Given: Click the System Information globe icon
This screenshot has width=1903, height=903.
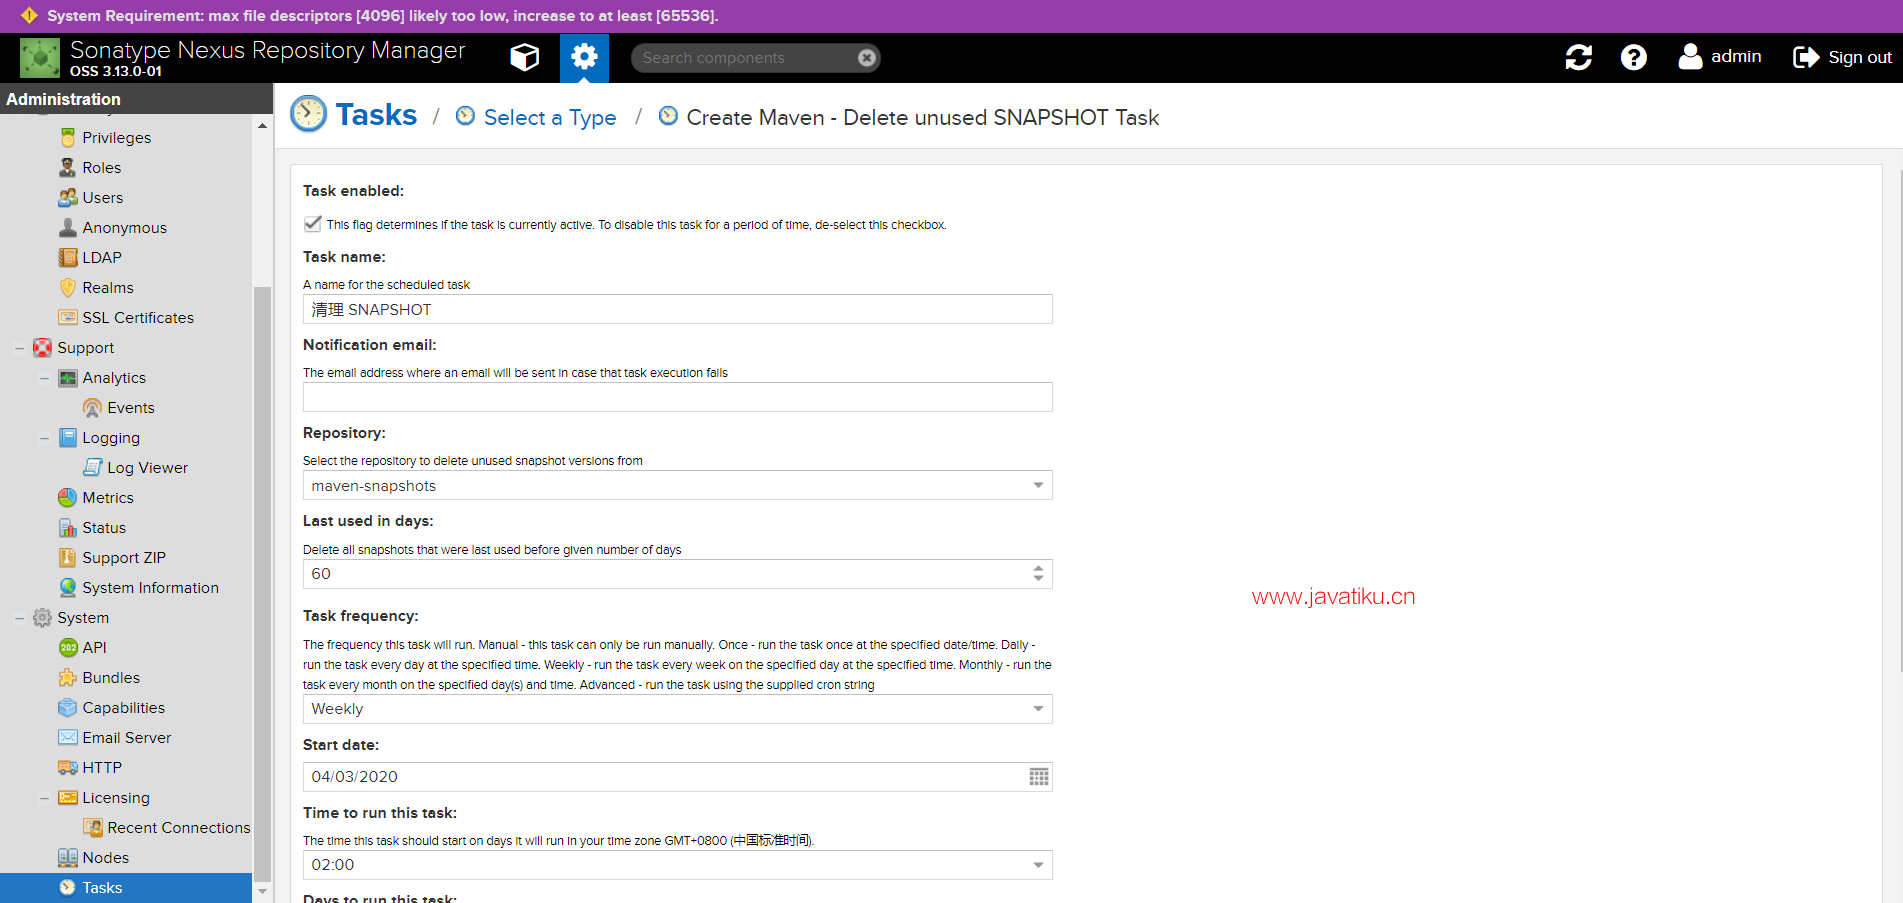Looking at the screenshot, I should (68, 587).
